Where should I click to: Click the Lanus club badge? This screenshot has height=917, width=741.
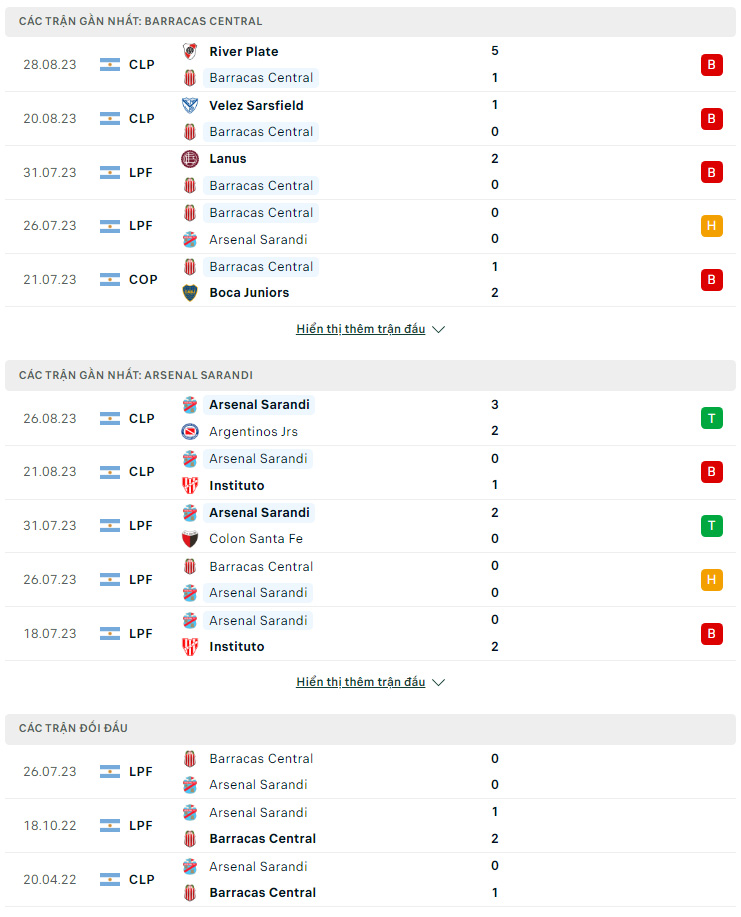point(189,159)
